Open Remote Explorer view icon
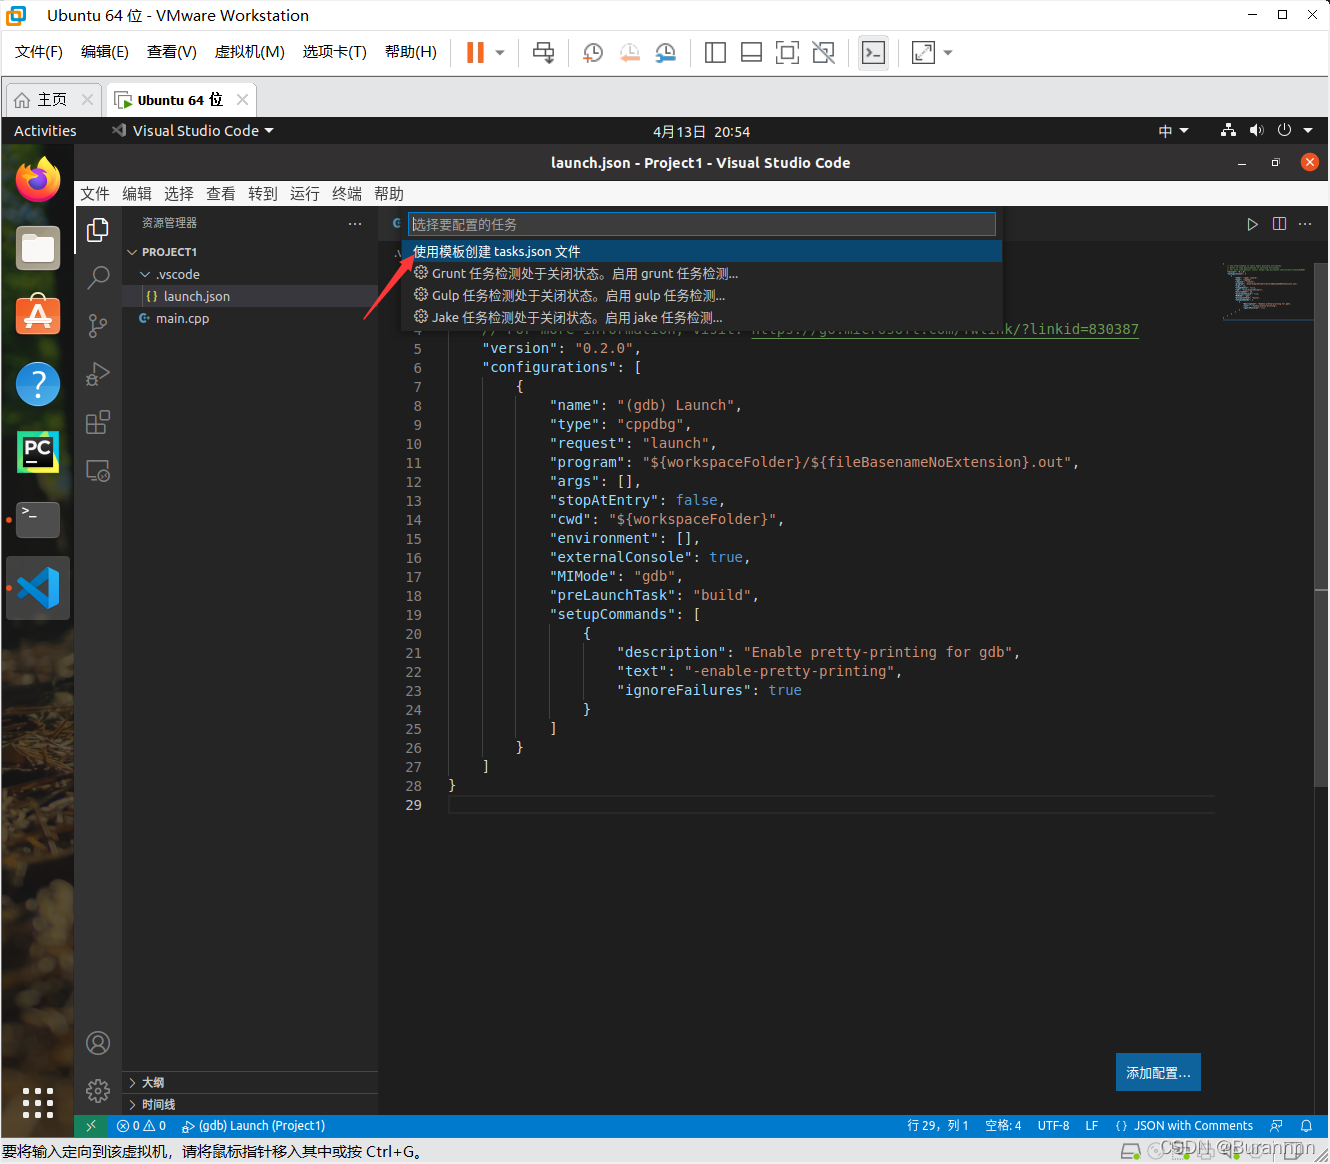Image resolution: width=1330 pixels, height=1164 pixels. coord(98,470)
